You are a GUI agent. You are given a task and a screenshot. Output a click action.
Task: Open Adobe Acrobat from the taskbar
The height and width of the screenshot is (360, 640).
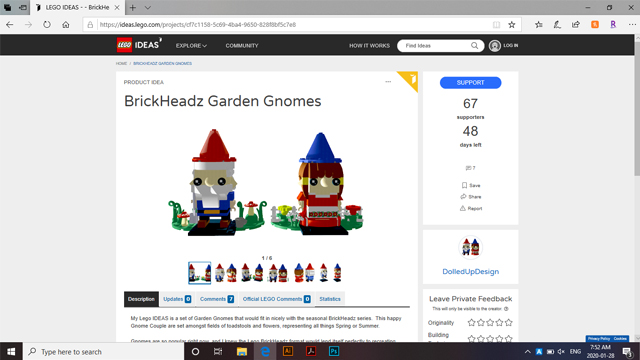tap(311, 351)
